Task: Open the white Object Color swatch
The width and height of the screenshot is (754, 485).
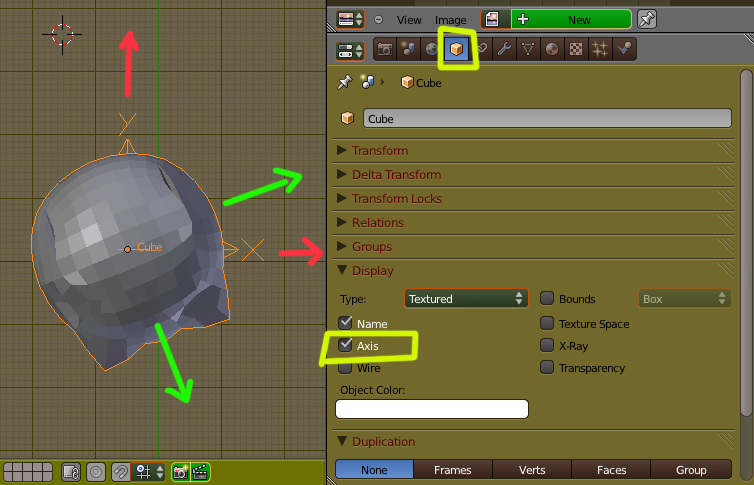Action: (432, 409)
